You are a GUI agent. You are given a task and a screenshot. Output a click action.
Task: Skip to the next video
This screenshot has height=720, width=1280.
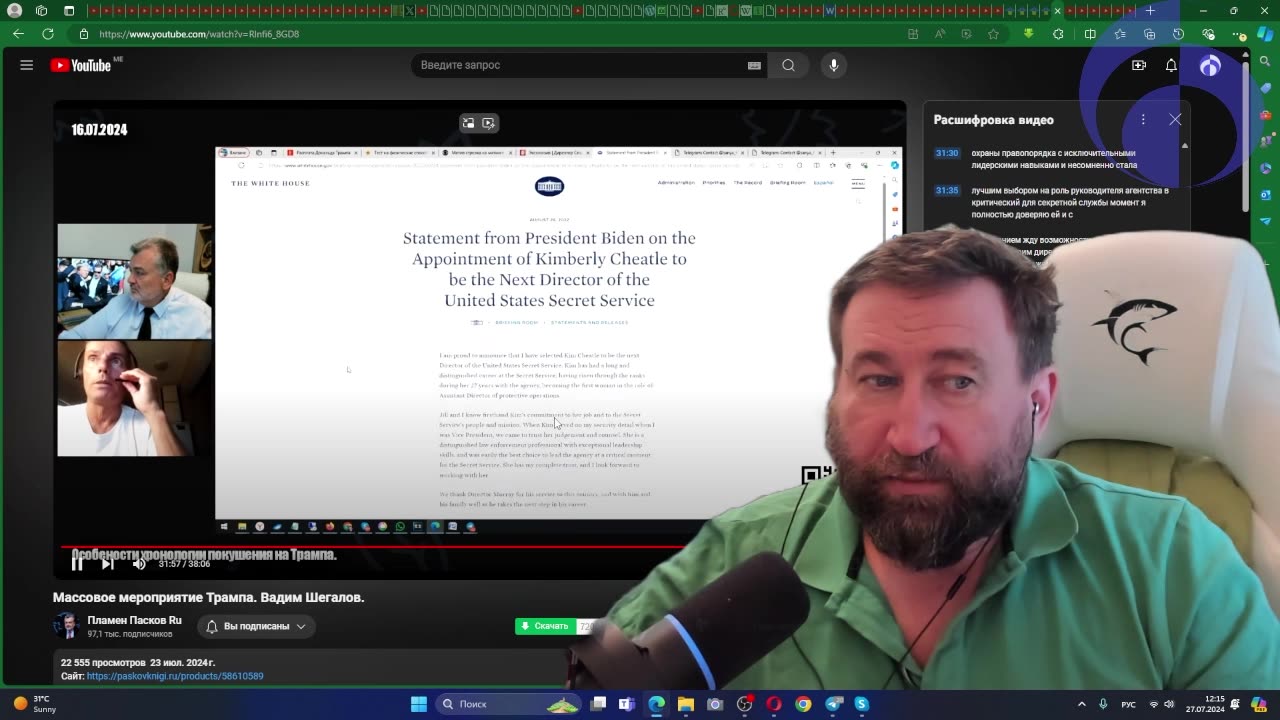[x=108, y=564]
